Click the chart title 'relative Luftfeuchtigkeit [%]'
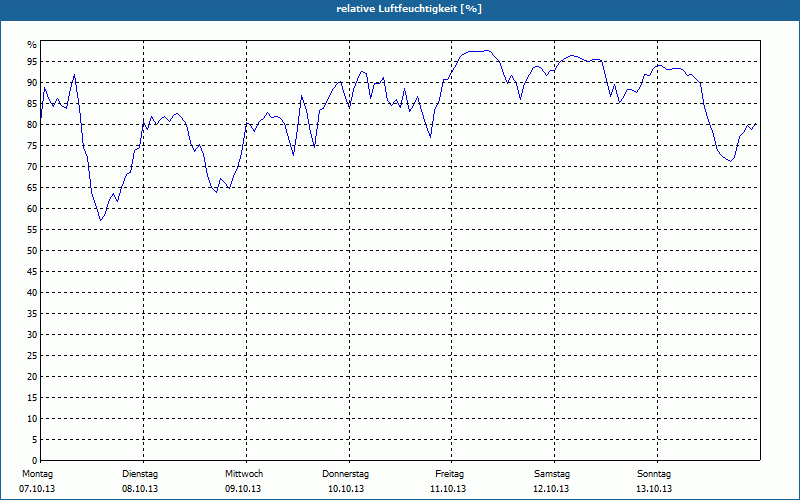The image size is (800, 500). [x=409, y=9]
